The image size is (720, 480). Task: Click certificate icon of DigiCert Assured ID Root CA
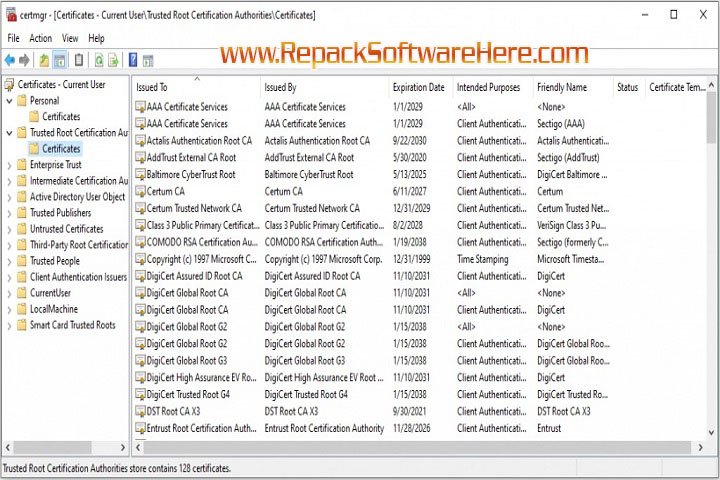tap(140, 276)
